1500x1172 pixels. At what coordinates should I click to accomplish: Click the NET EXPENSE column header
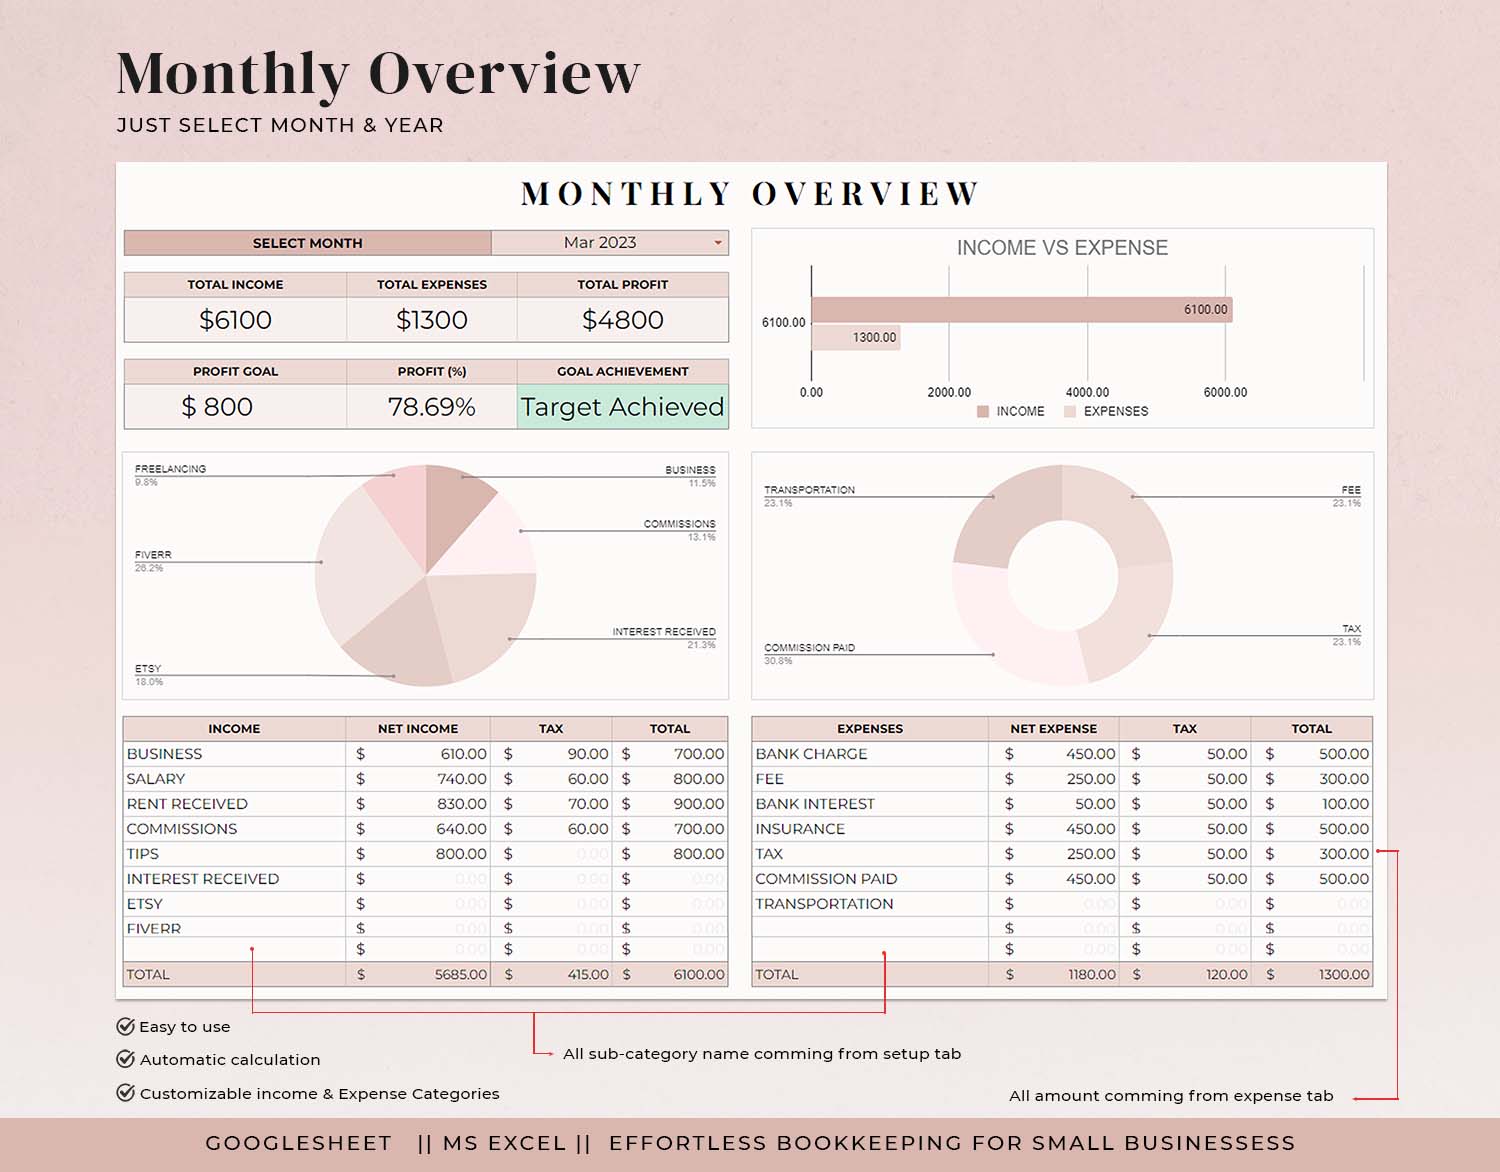click(1054, 729)
